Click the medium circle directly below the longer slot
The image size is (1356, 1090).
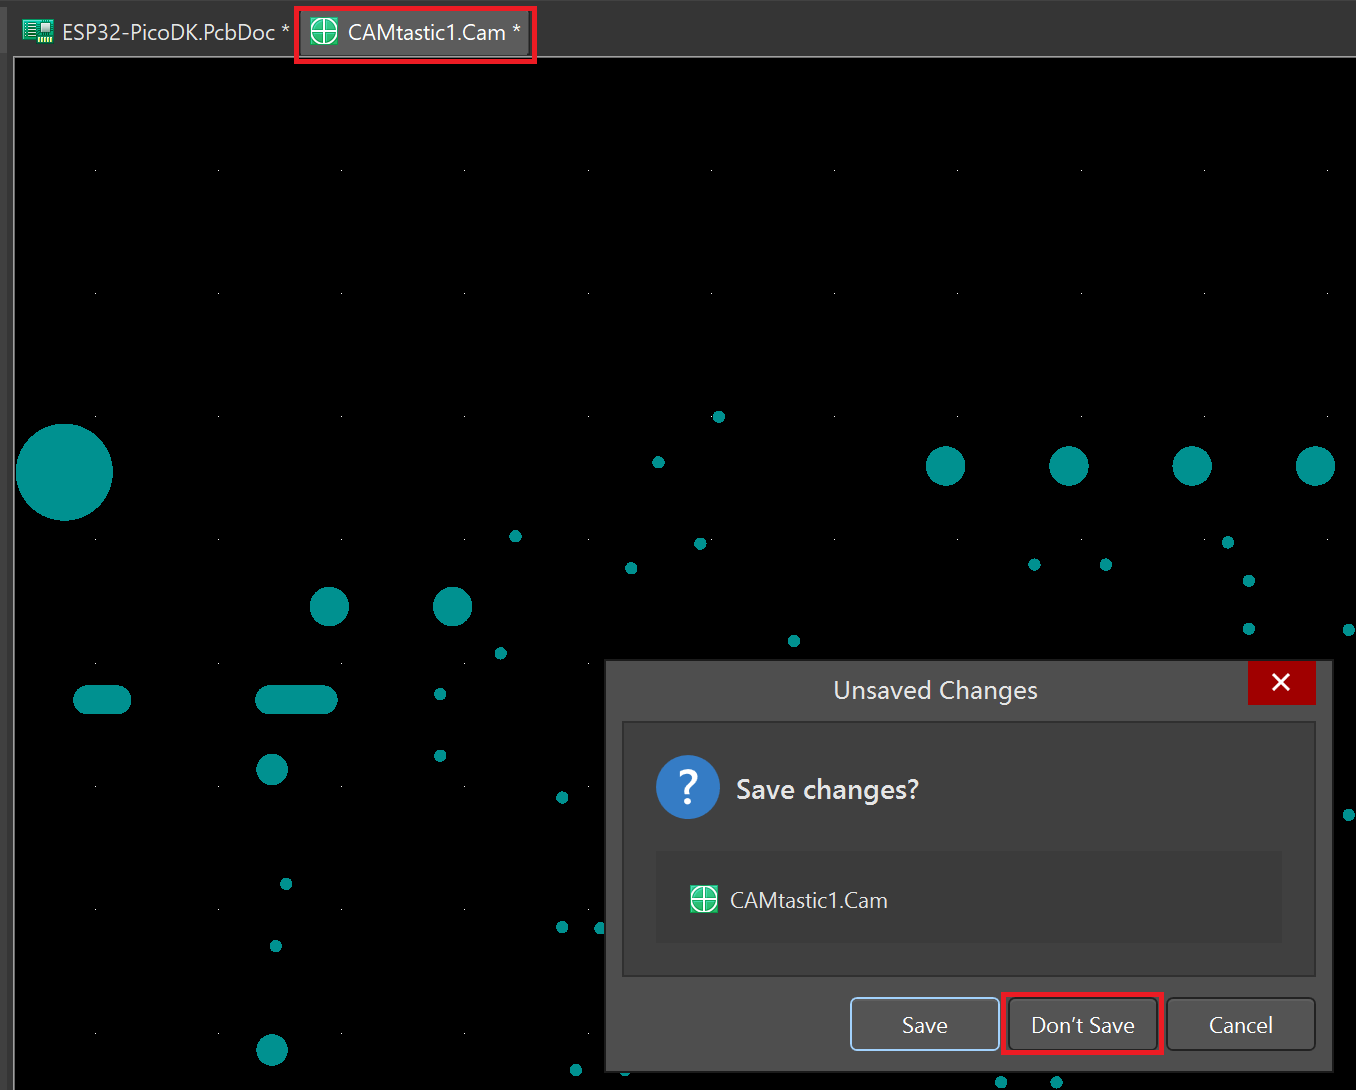(272, 770)
